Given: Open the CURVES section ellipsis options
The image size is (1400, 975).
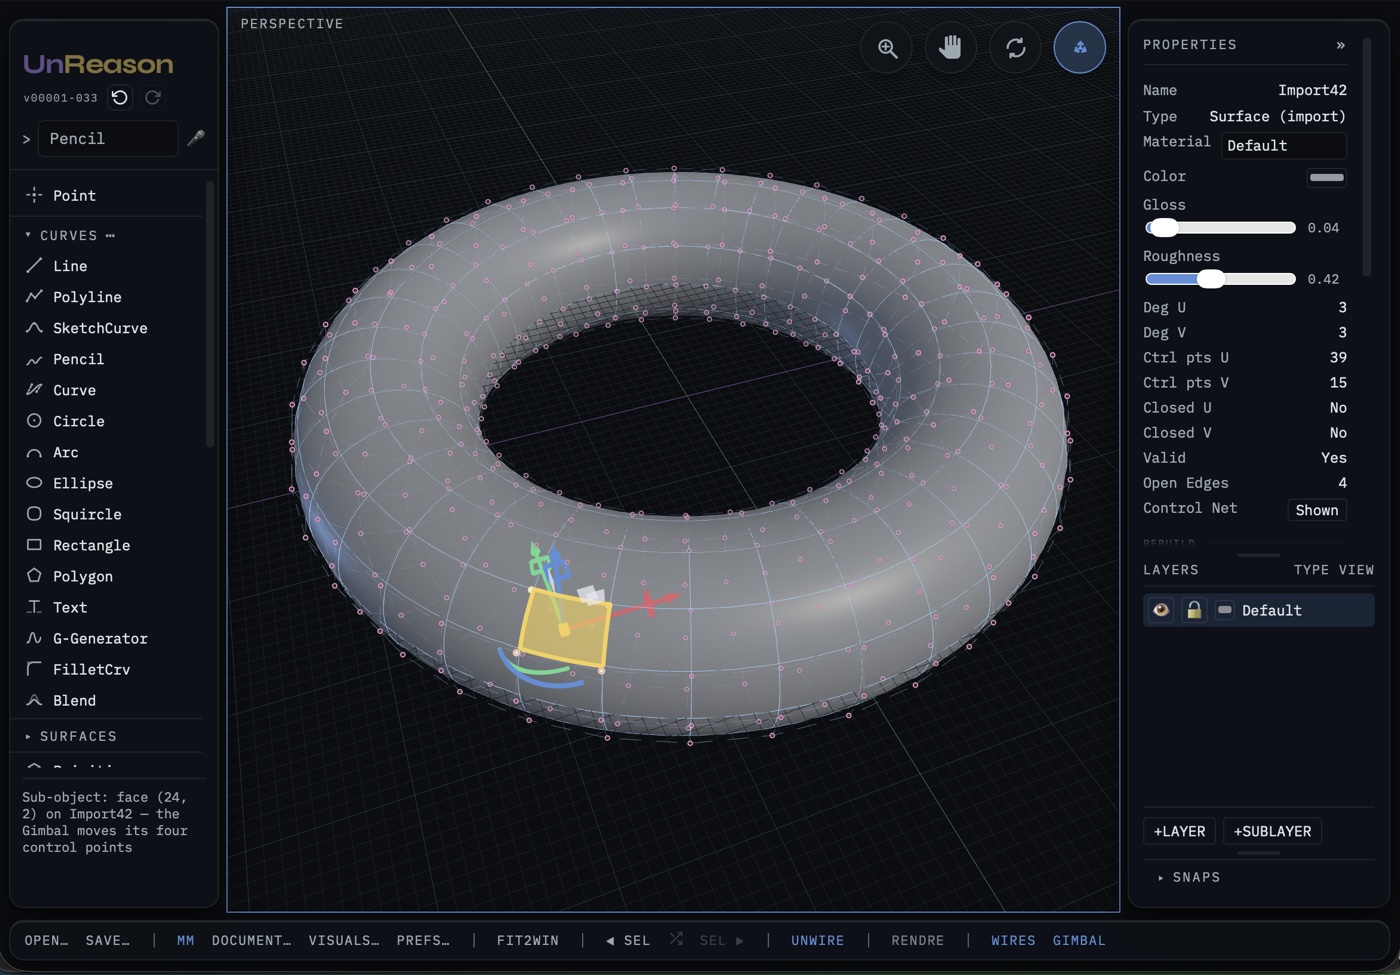Looking at the screenshot, I should [110, 235].
